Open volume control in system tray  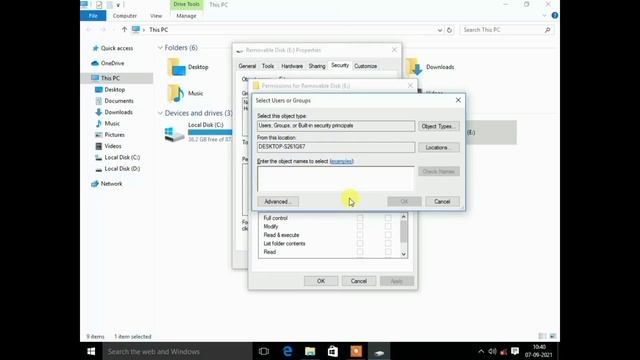pyautogui.click(x=493, y=351)
